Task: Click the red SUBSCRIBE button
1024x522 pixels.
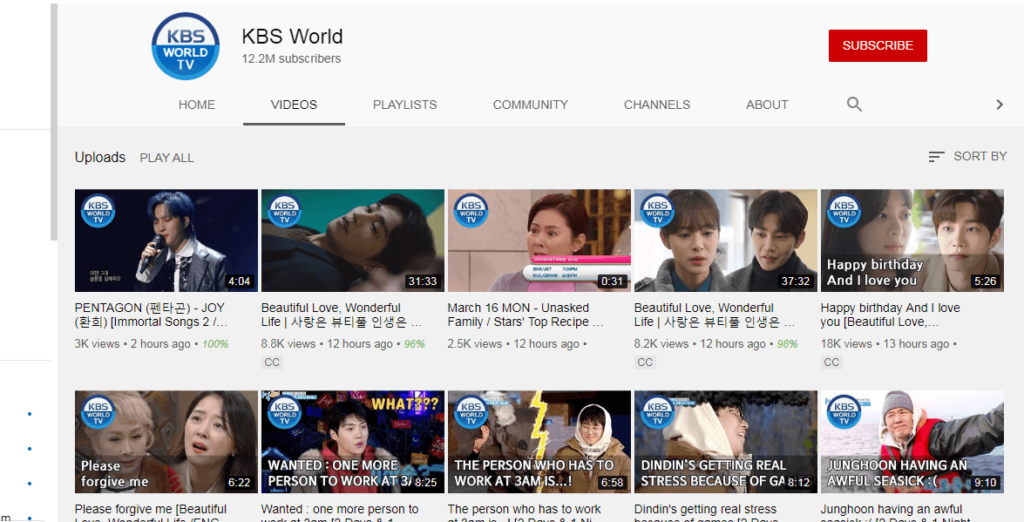Action: tap(878, 46)
